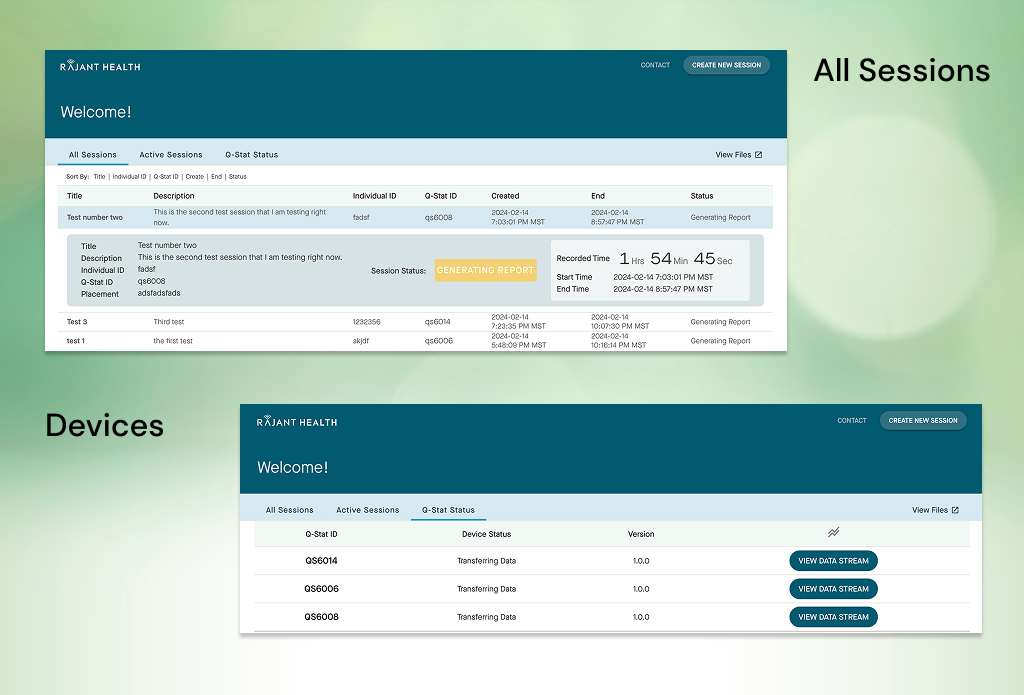1024x695 pixels.
Task: Click the data stream zigzag icon in the device table header
Action: [833, 533]
